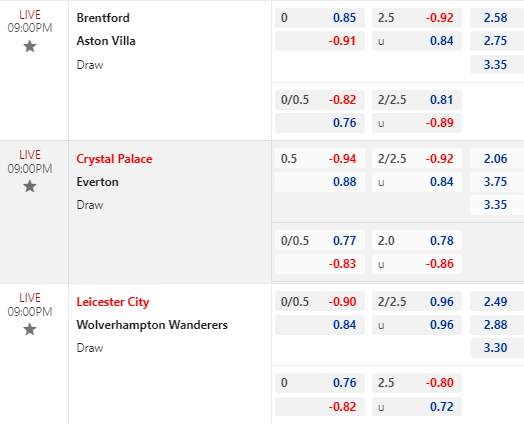
Task: Choose first-half under odds 0.72 Leicester match
Action: [x=417, y=407]
